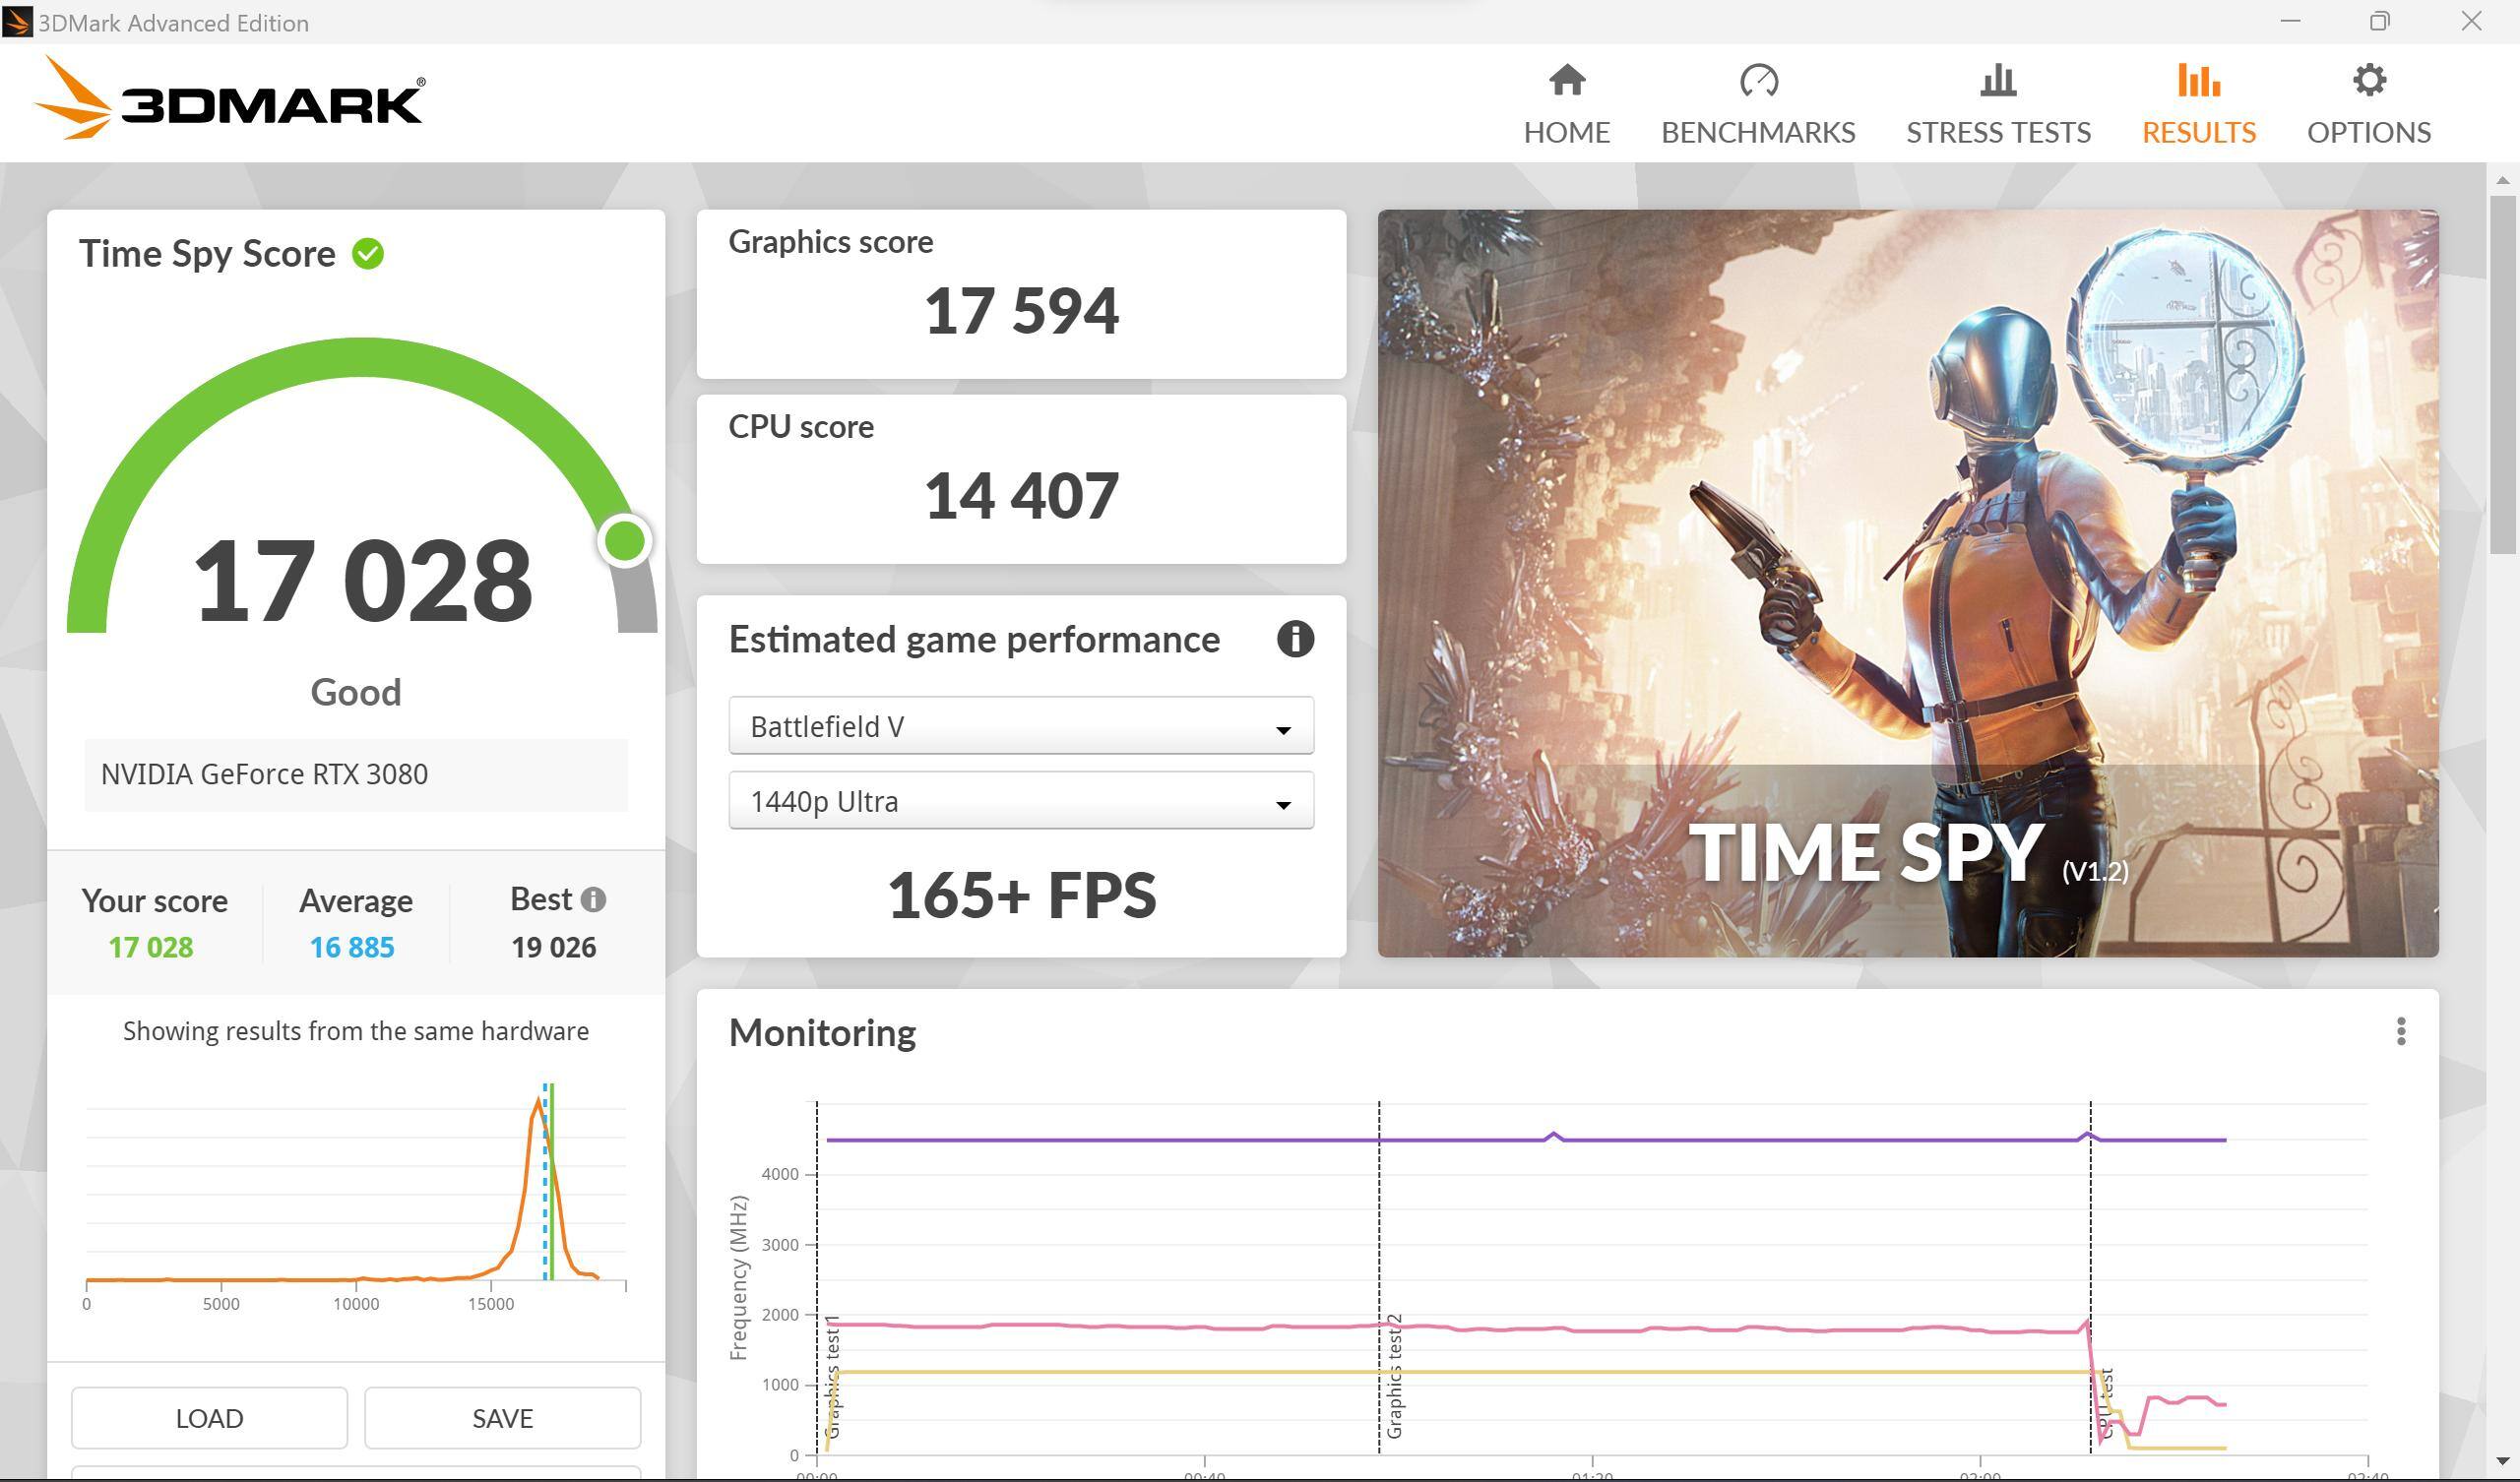
Task: Click the info icon next to Best
Action: coord(593,900)
